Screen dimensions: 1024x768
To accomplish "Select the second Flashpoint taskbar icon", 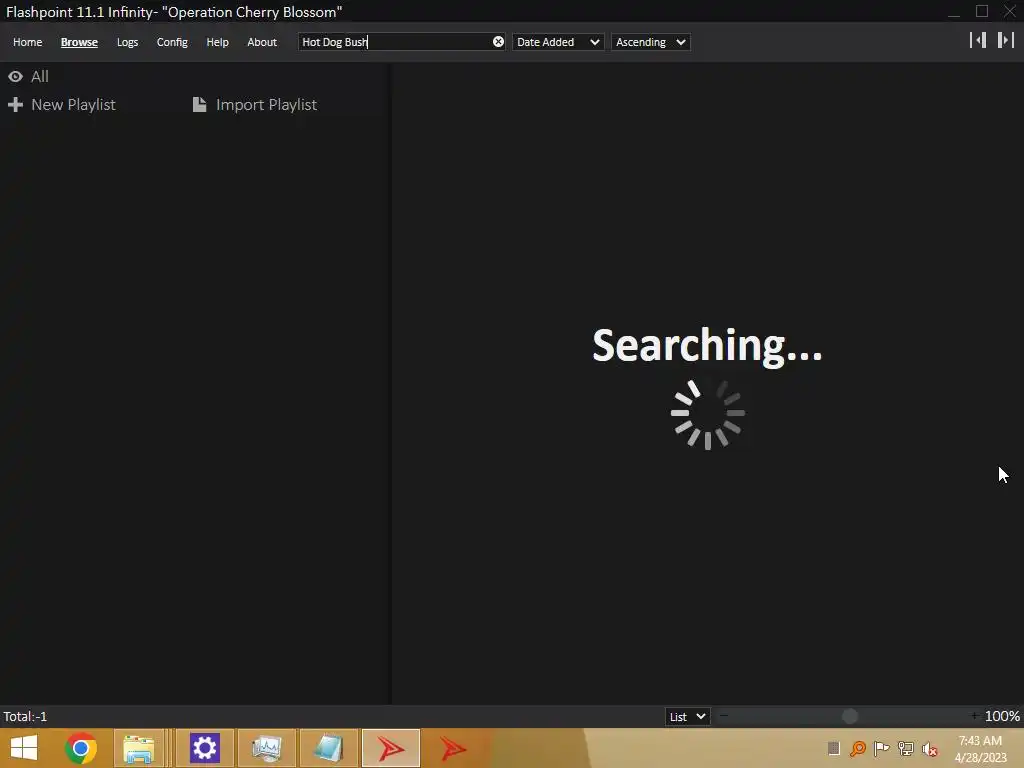I will [x=453, y=748].
